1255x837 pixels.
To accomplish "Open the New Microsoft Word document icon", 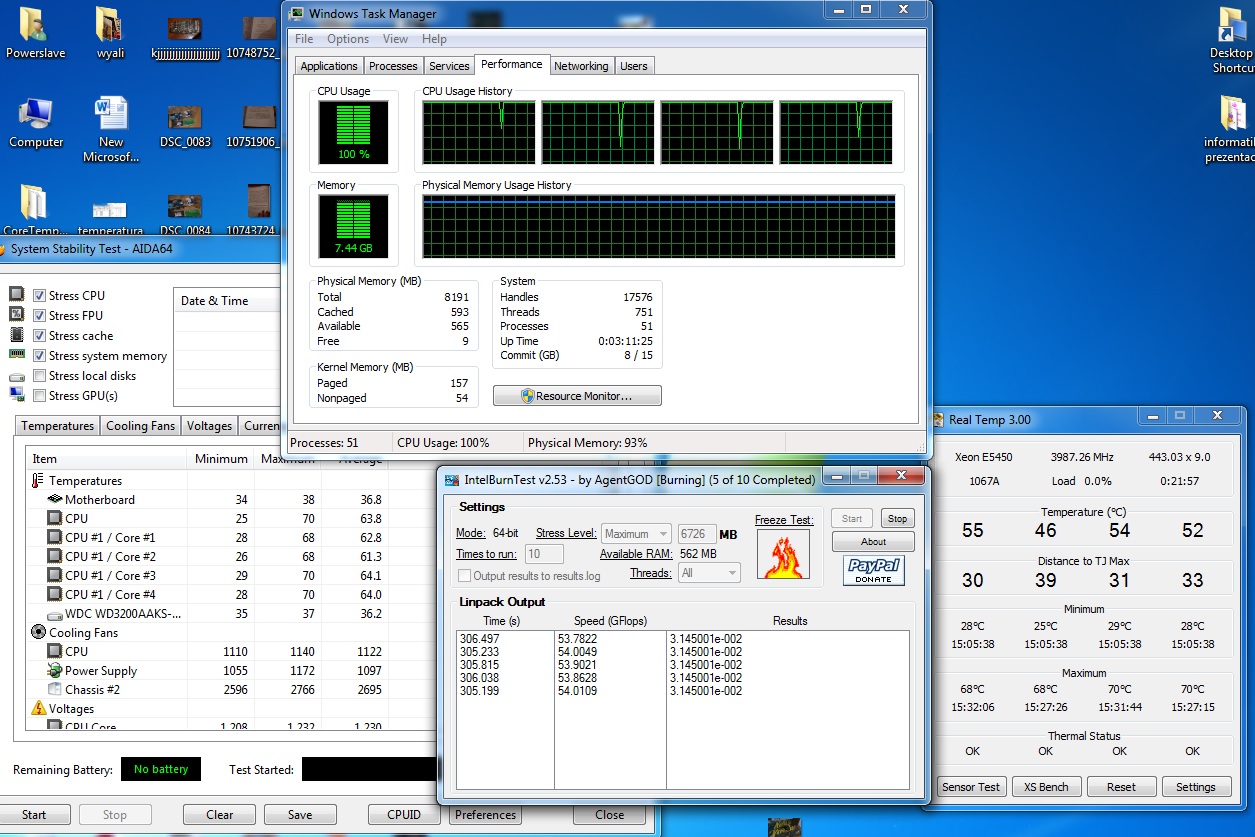I will click(110, 130).
